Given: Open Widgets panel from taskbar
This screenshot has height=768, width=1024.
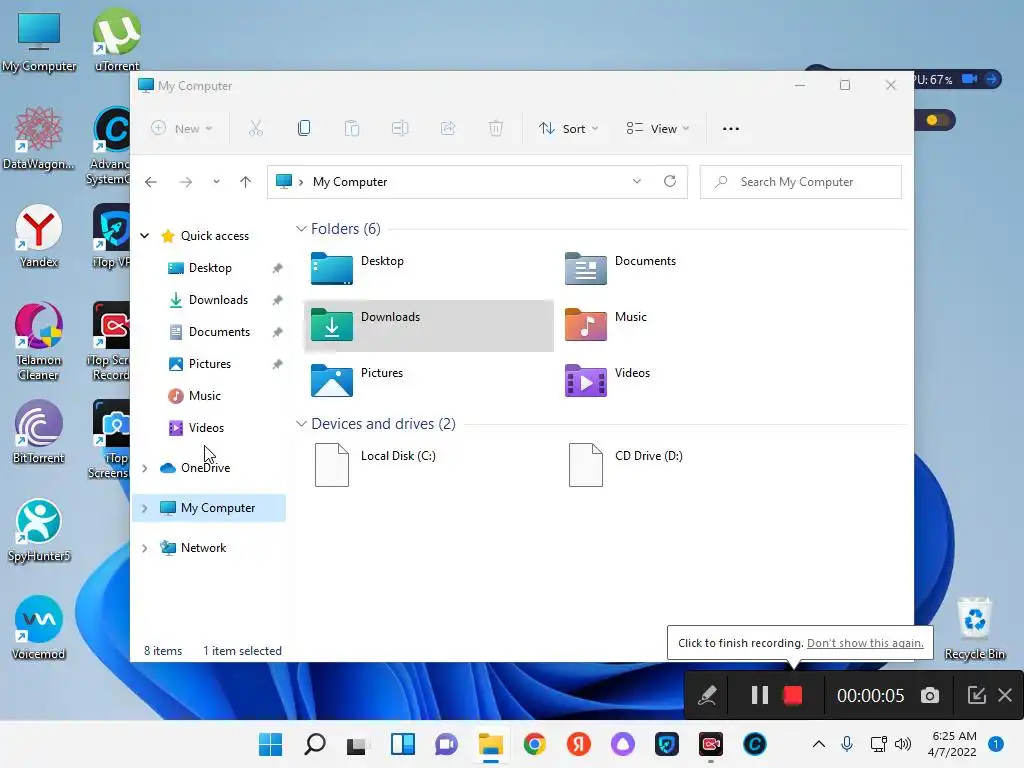Looking at the screenshot, I should pyautogui.click(x=403, y=744).
